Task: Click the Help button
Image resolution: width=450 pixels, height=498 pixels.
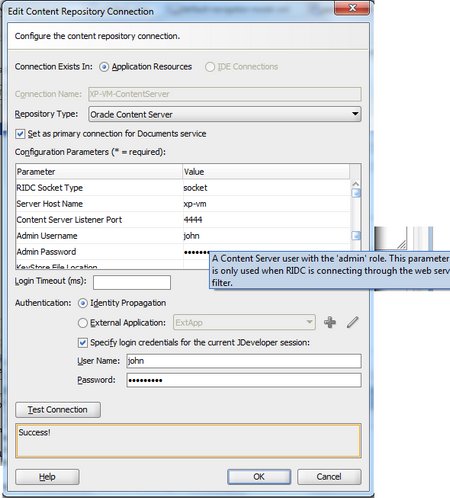Action: click(47, 477)
